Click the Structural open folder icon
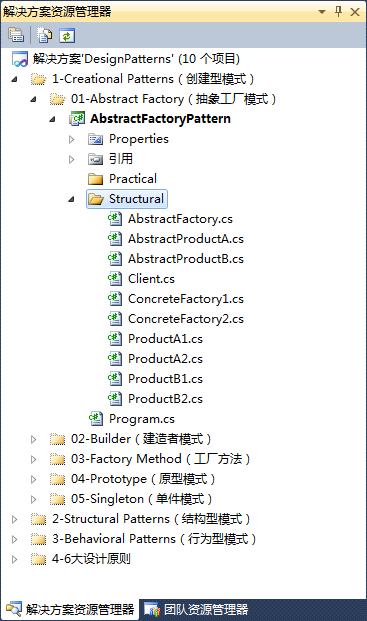This screenshot has width=367, height=621. (x=96, y=199)
